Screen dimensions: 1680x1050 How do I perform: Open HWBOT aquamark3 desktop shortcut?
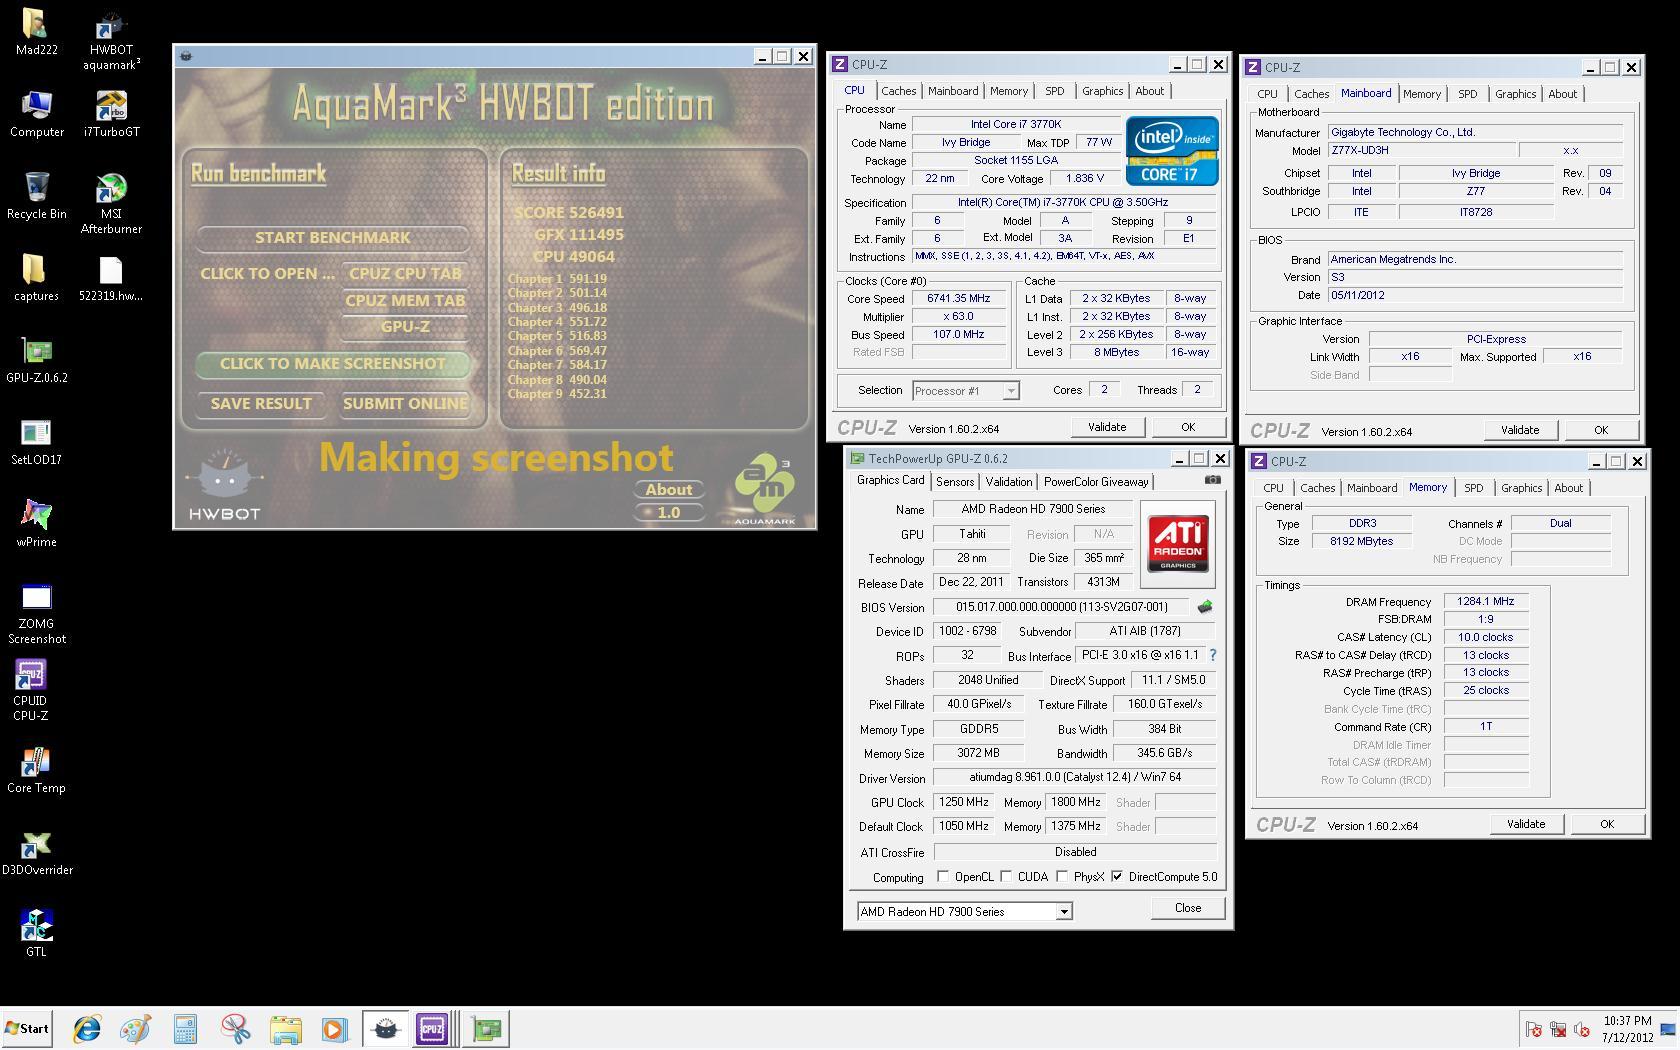(x=111, y=40)
